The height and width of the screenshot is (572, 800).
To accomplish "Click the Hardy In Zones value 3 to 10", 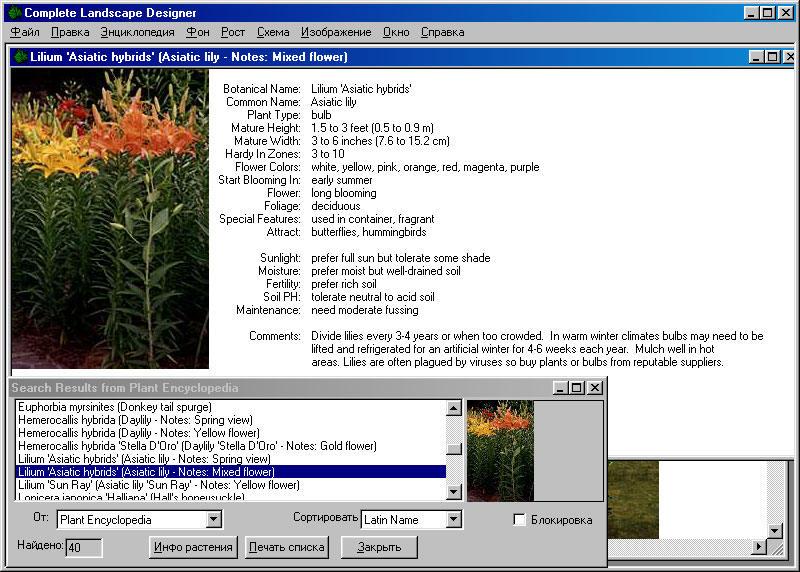I will click(328, 154).
